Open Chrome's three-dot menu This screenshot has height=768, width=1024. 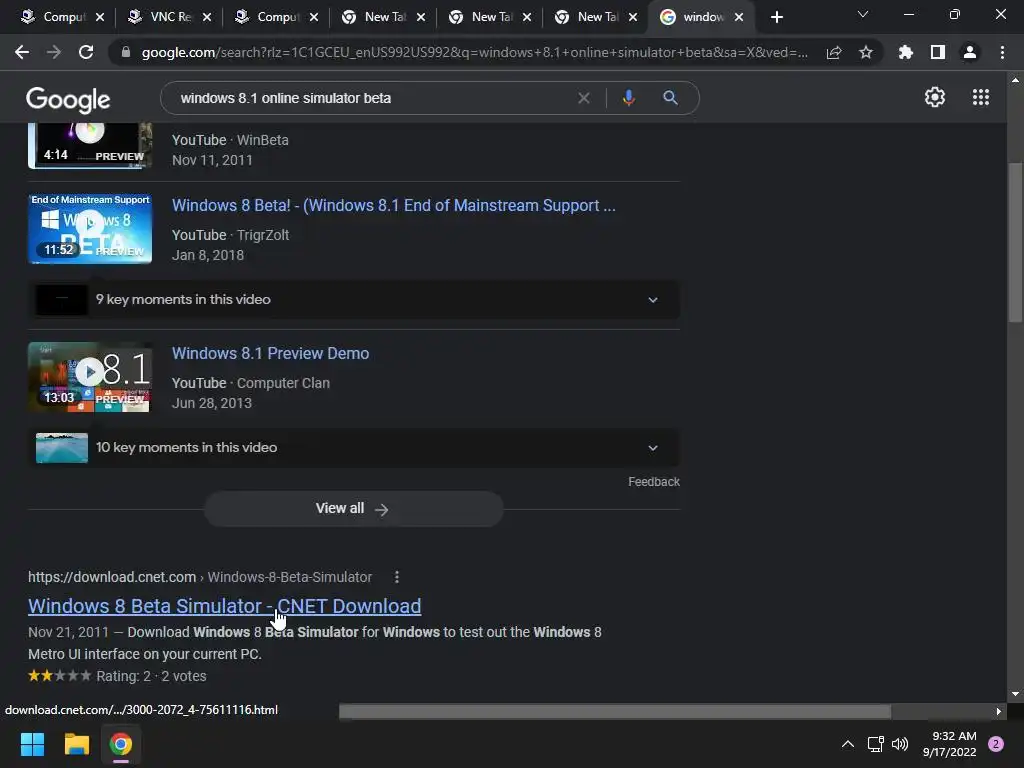[x=1002, y=52]
